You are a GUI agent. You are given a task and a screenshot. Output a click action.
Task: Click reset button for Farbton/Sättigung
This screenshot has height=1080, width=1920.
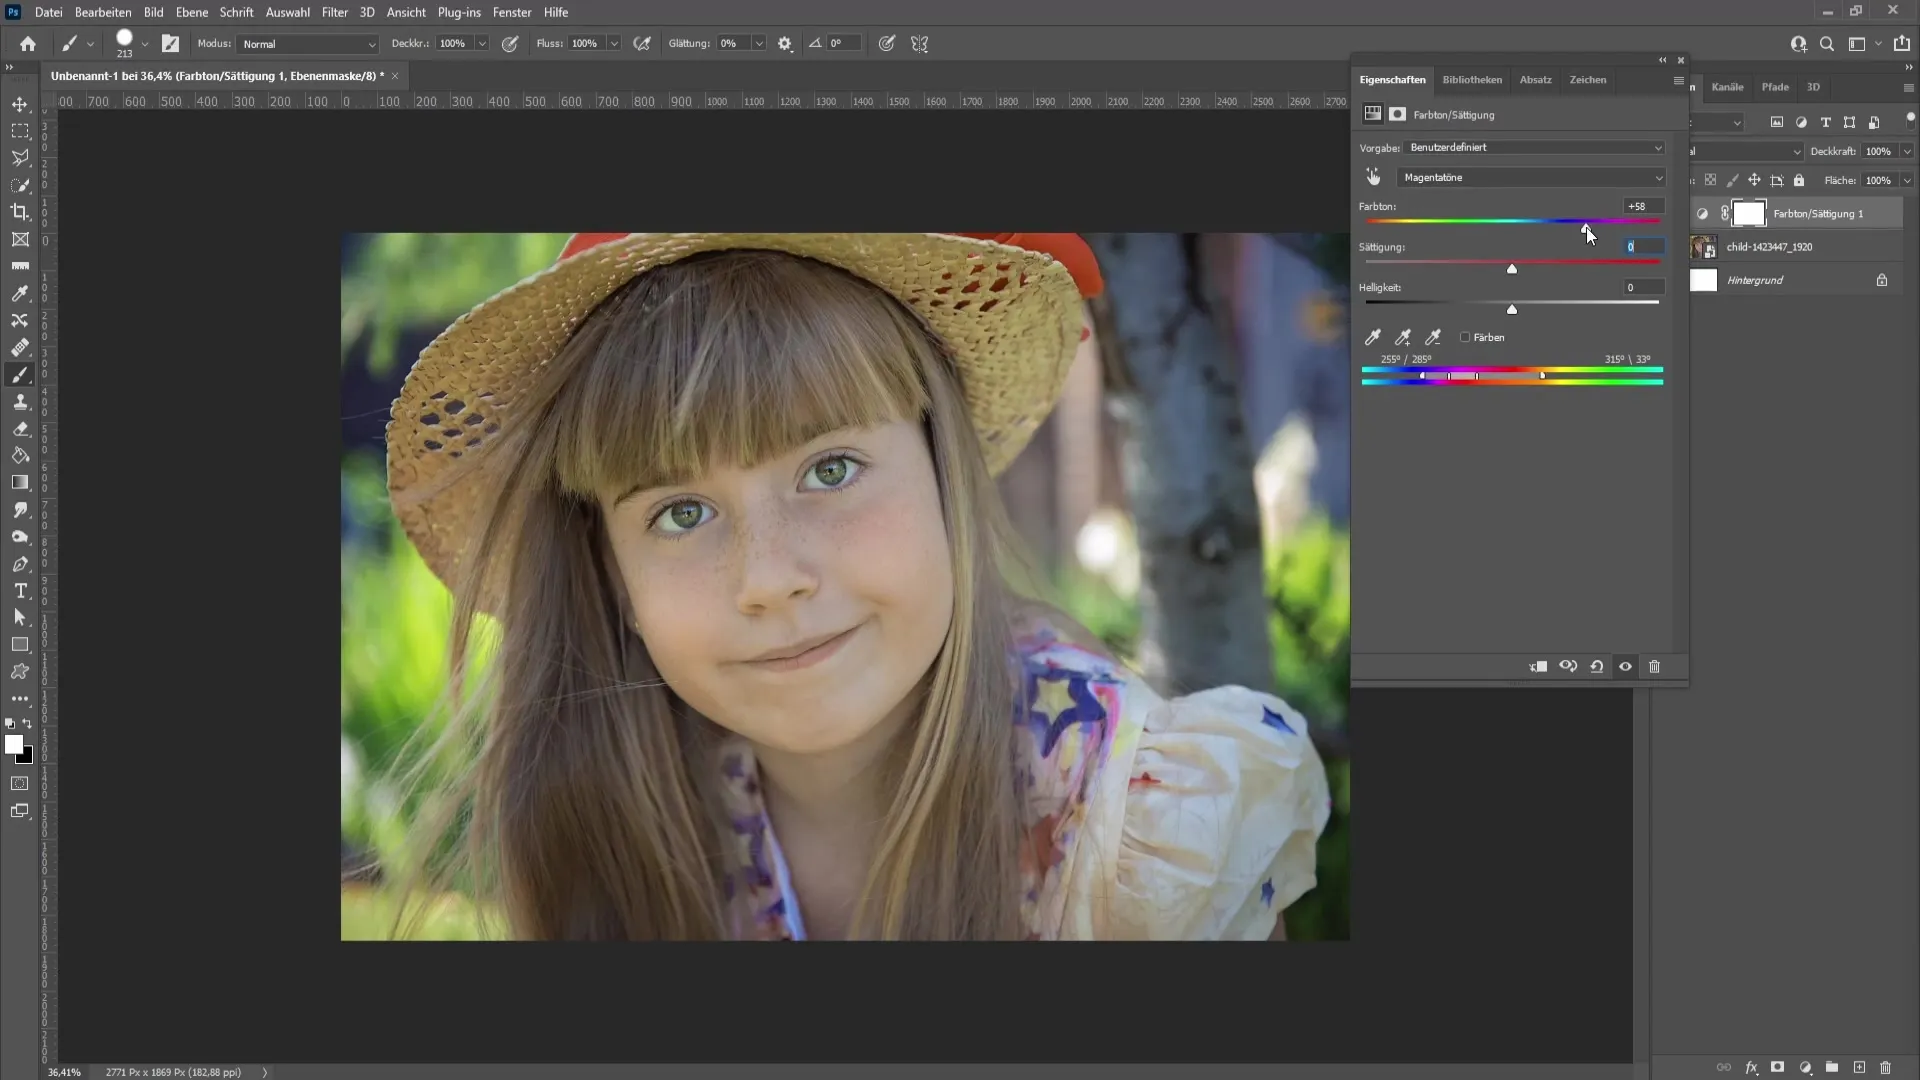1597,666
